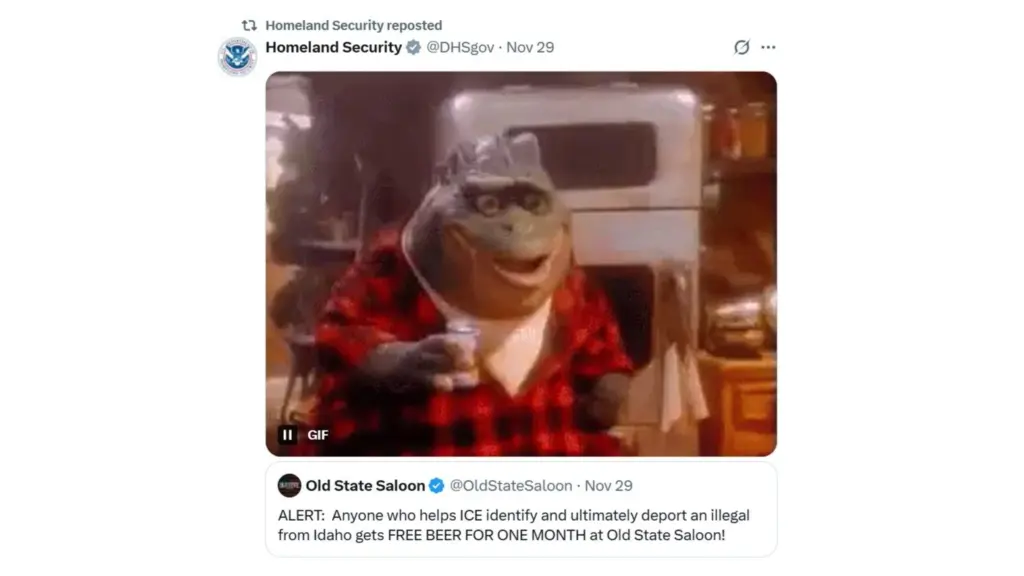The height and width of the screenshot is (576, 1024).
Task: Open the three-dot more options menu
Action: pos(768,47)
